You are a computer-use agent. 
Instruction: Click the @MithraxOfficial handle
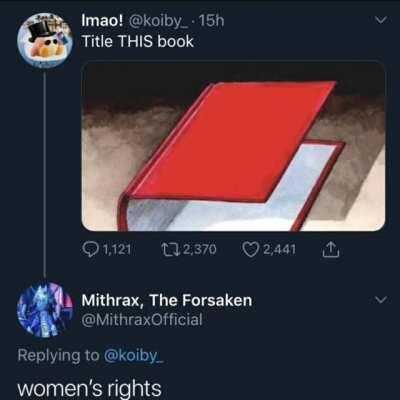coord(142,320)
